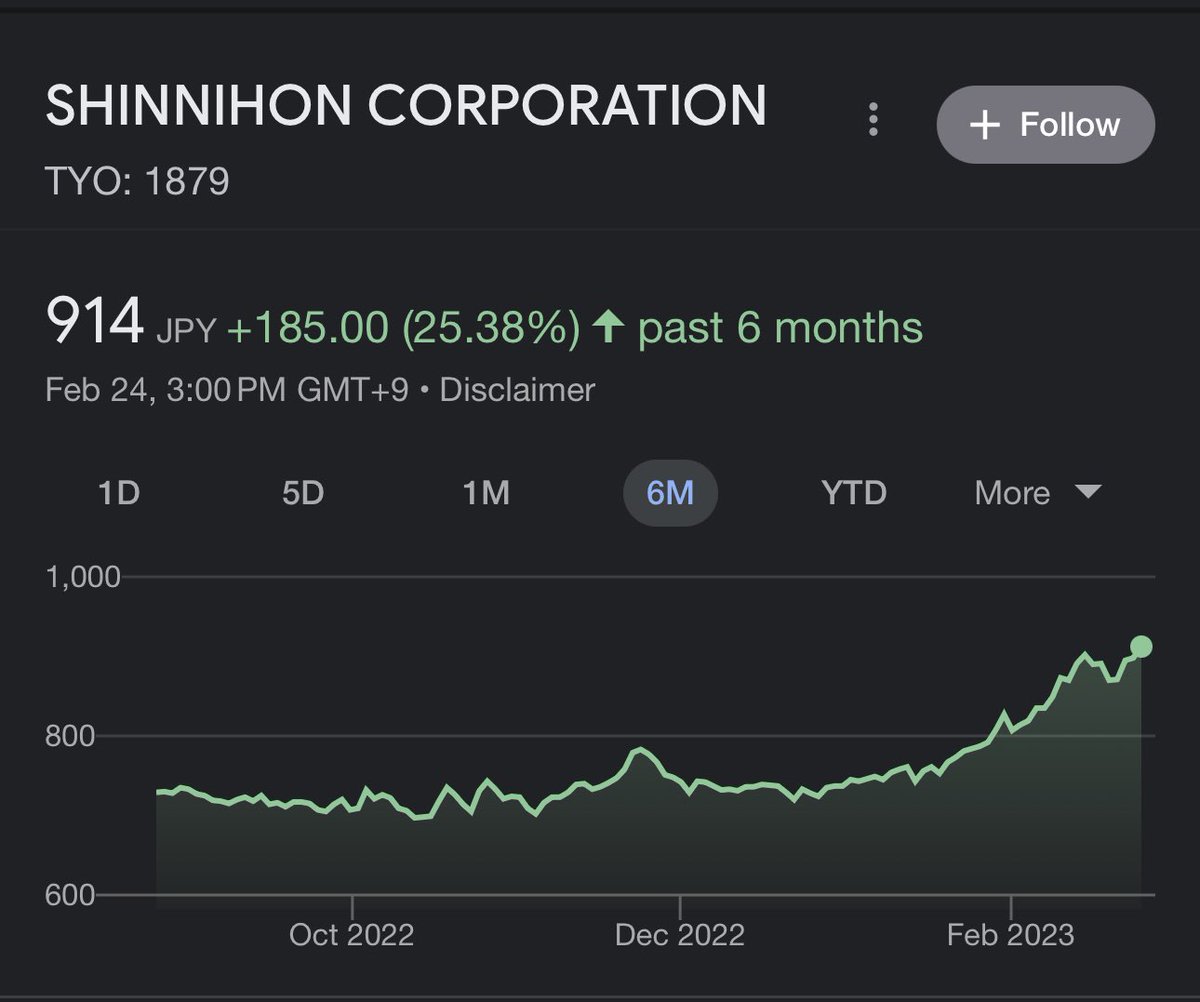Viewport: 1200px width, 1002px height.
Task: Follow Shinnihon Corporation stock
Action: point(1046,125)
